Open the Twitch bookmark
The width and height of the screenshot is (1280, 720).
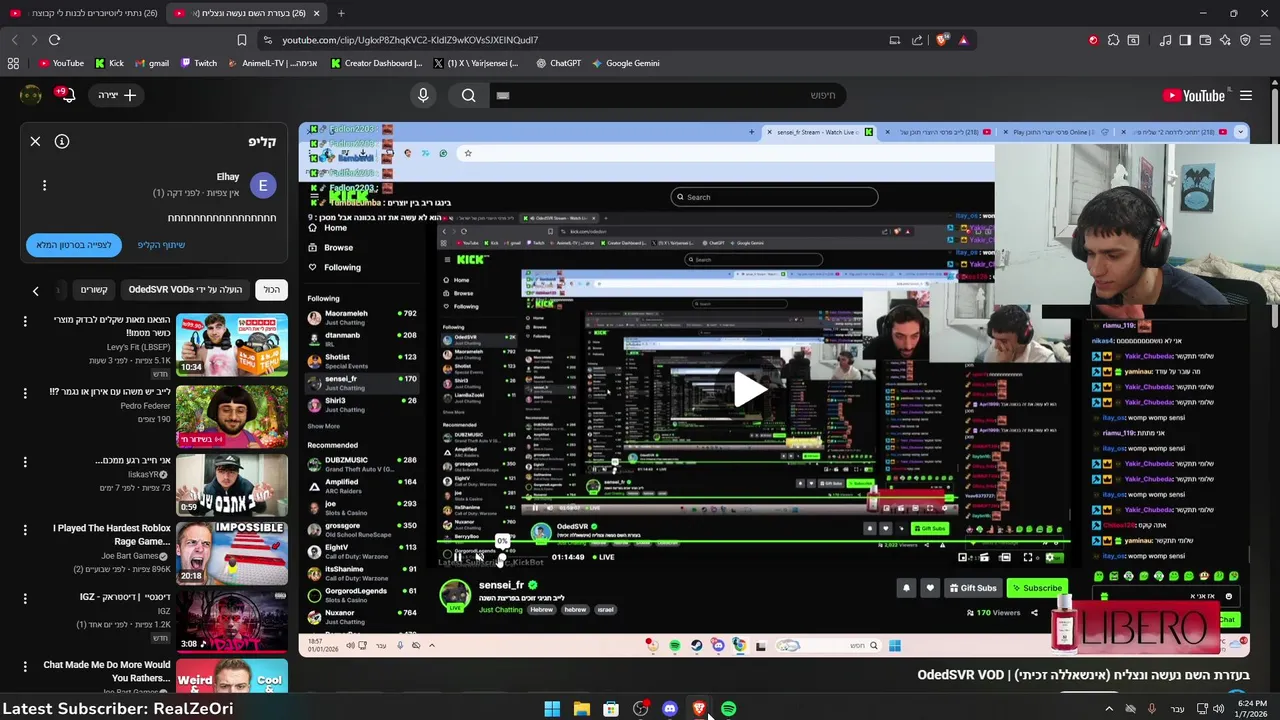pyautogui.click(x=198, y=63)
